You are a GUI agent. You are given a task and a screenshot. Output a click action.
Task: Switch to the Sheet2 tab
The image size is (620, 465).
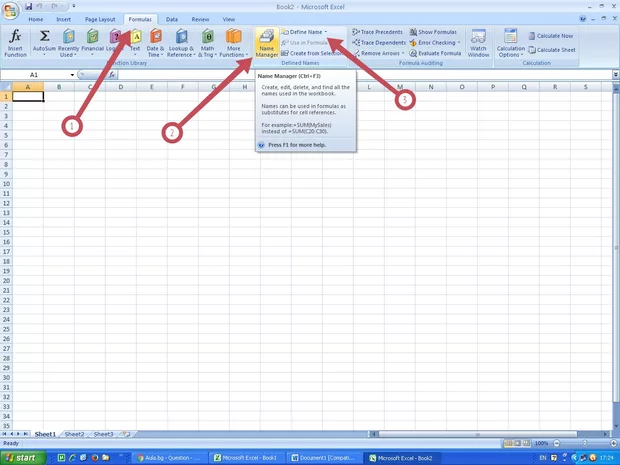click(74, 434)
